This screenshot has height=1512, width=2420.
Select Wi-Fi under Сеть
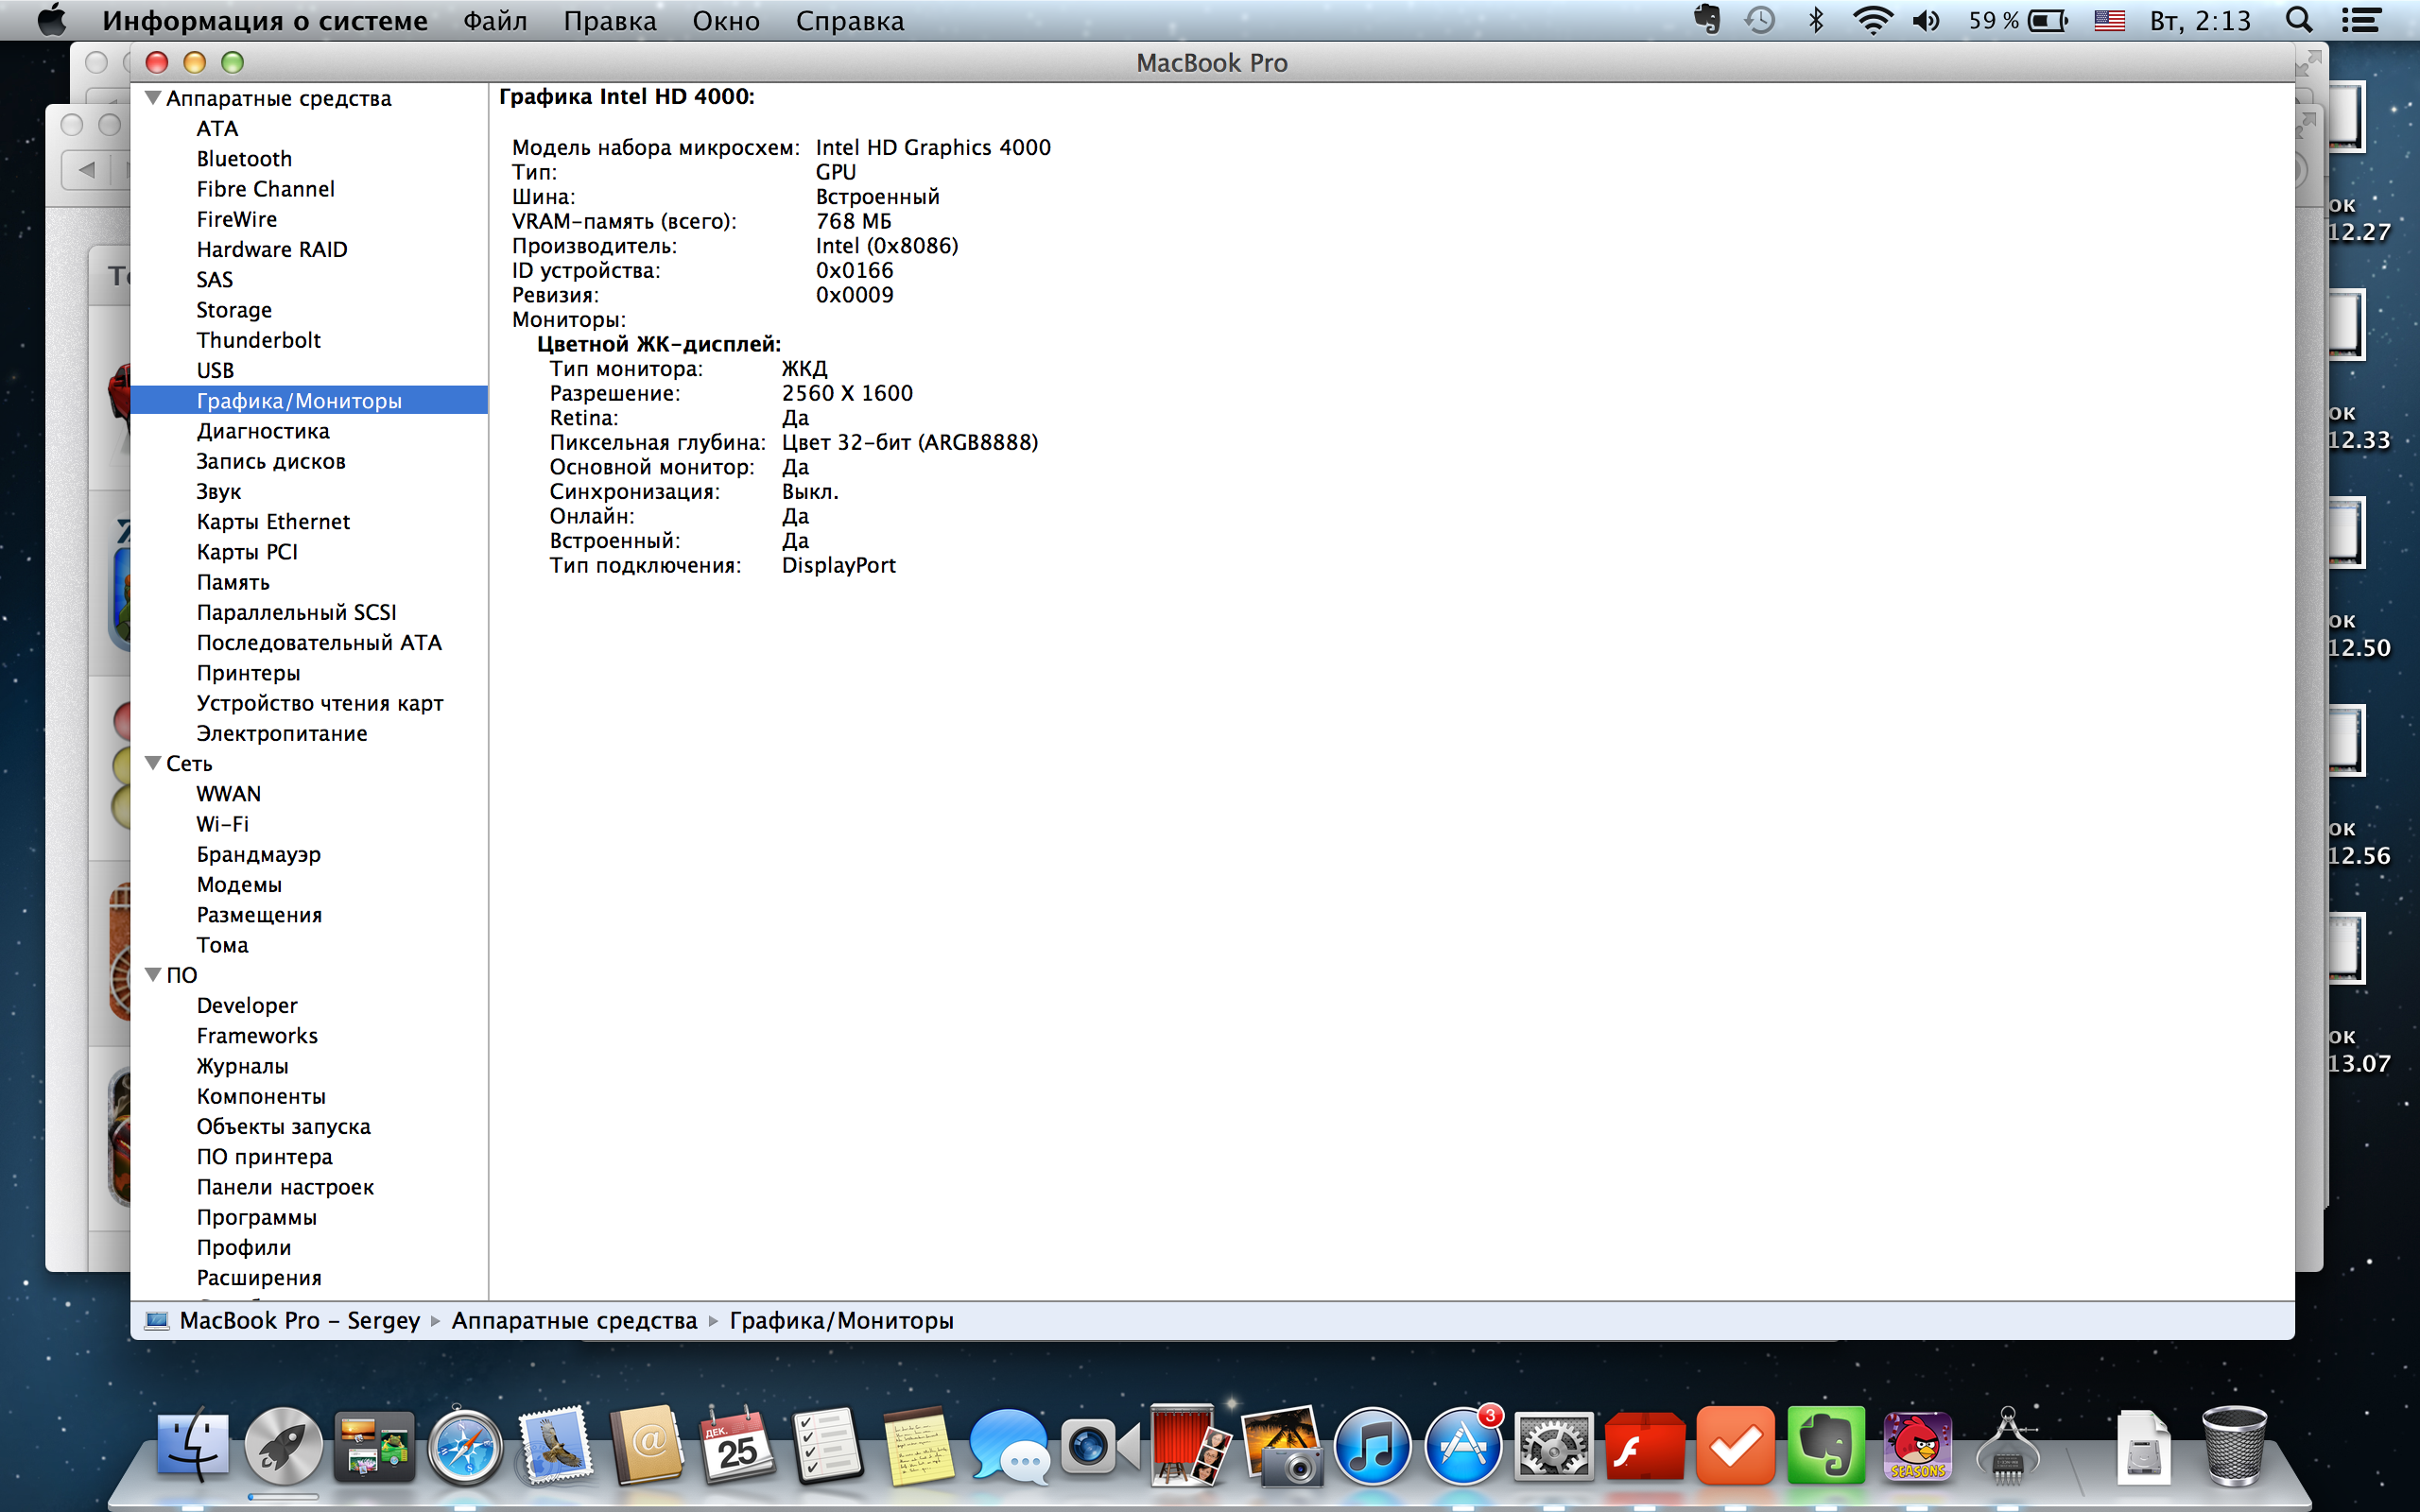tap(223, 824)
